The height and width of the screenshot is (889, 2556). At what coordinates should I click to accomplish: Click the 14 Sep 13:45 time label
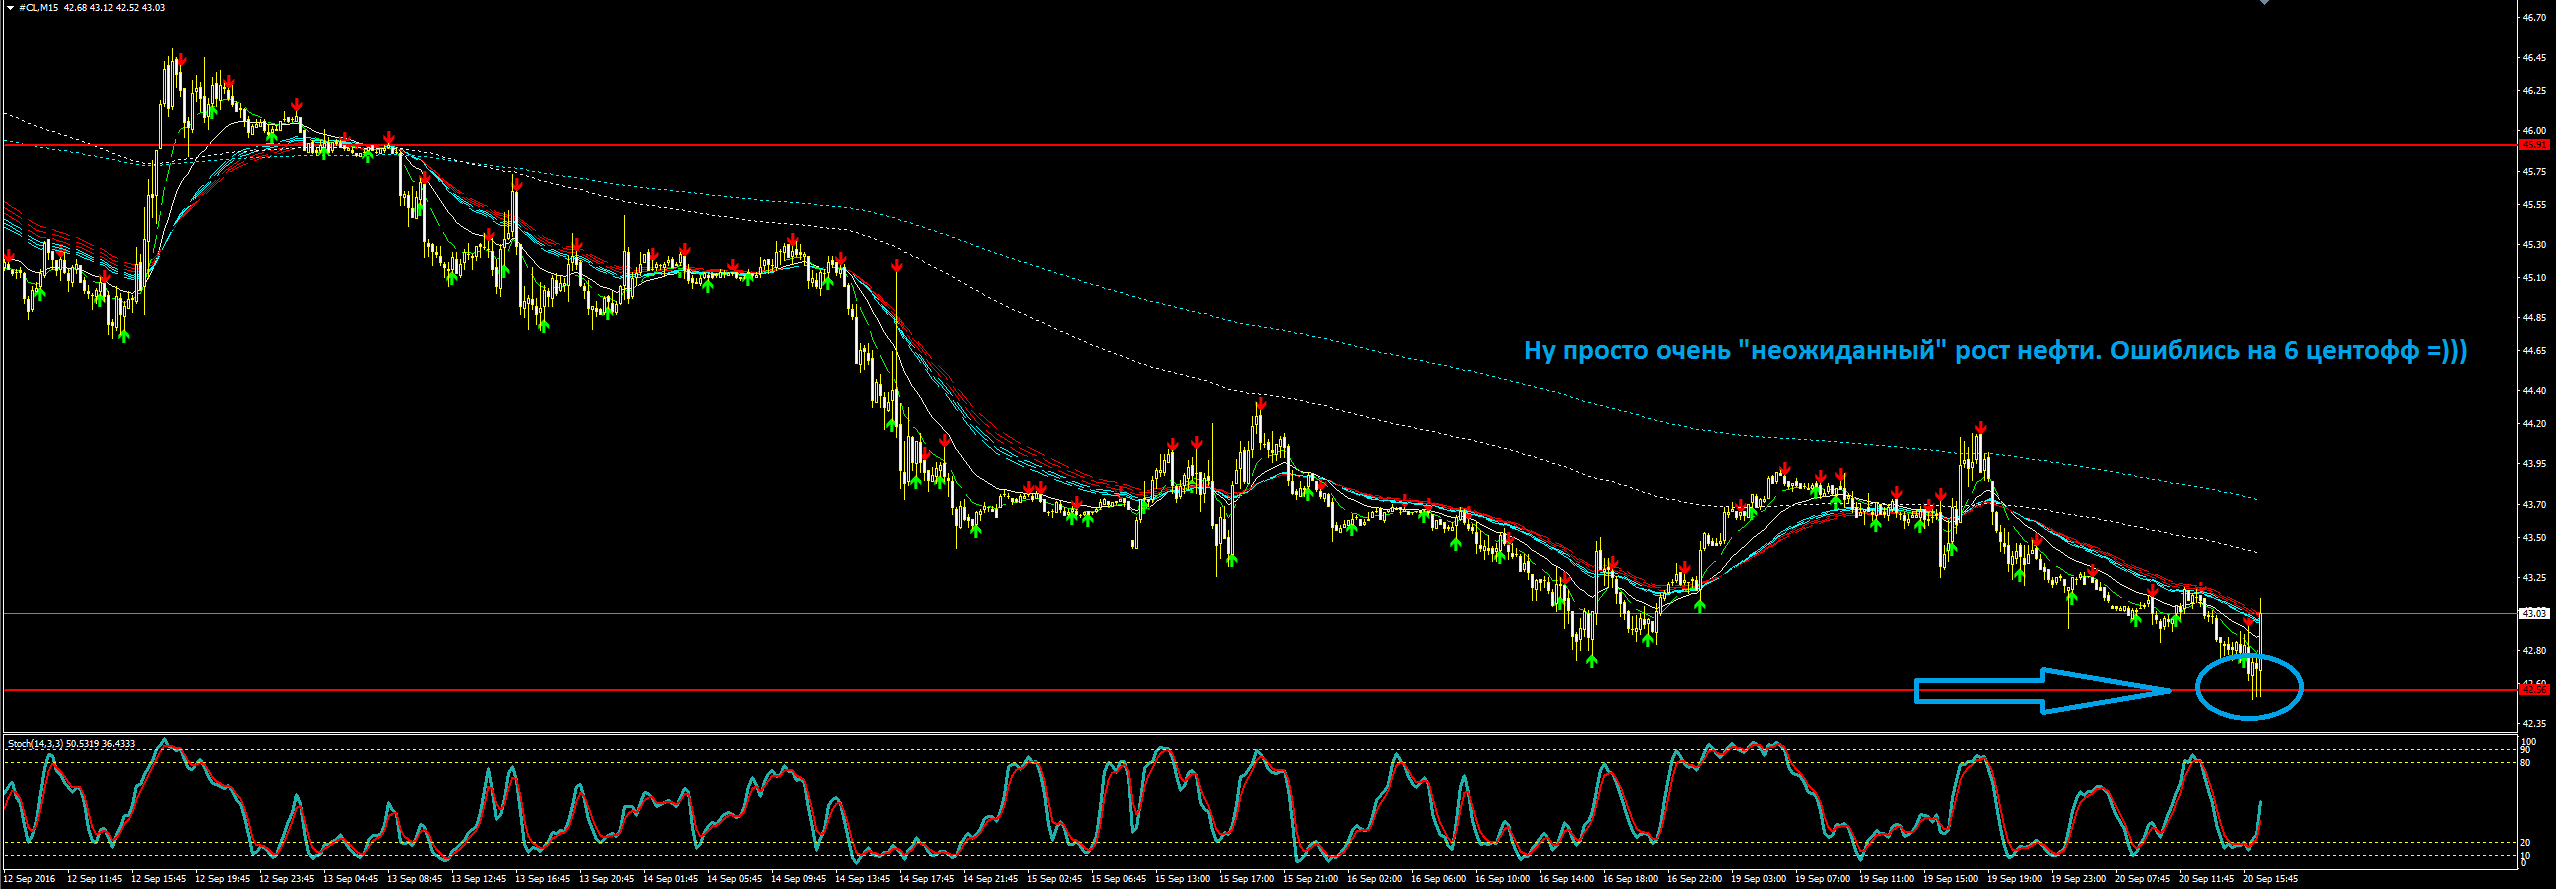coord(863,879)
